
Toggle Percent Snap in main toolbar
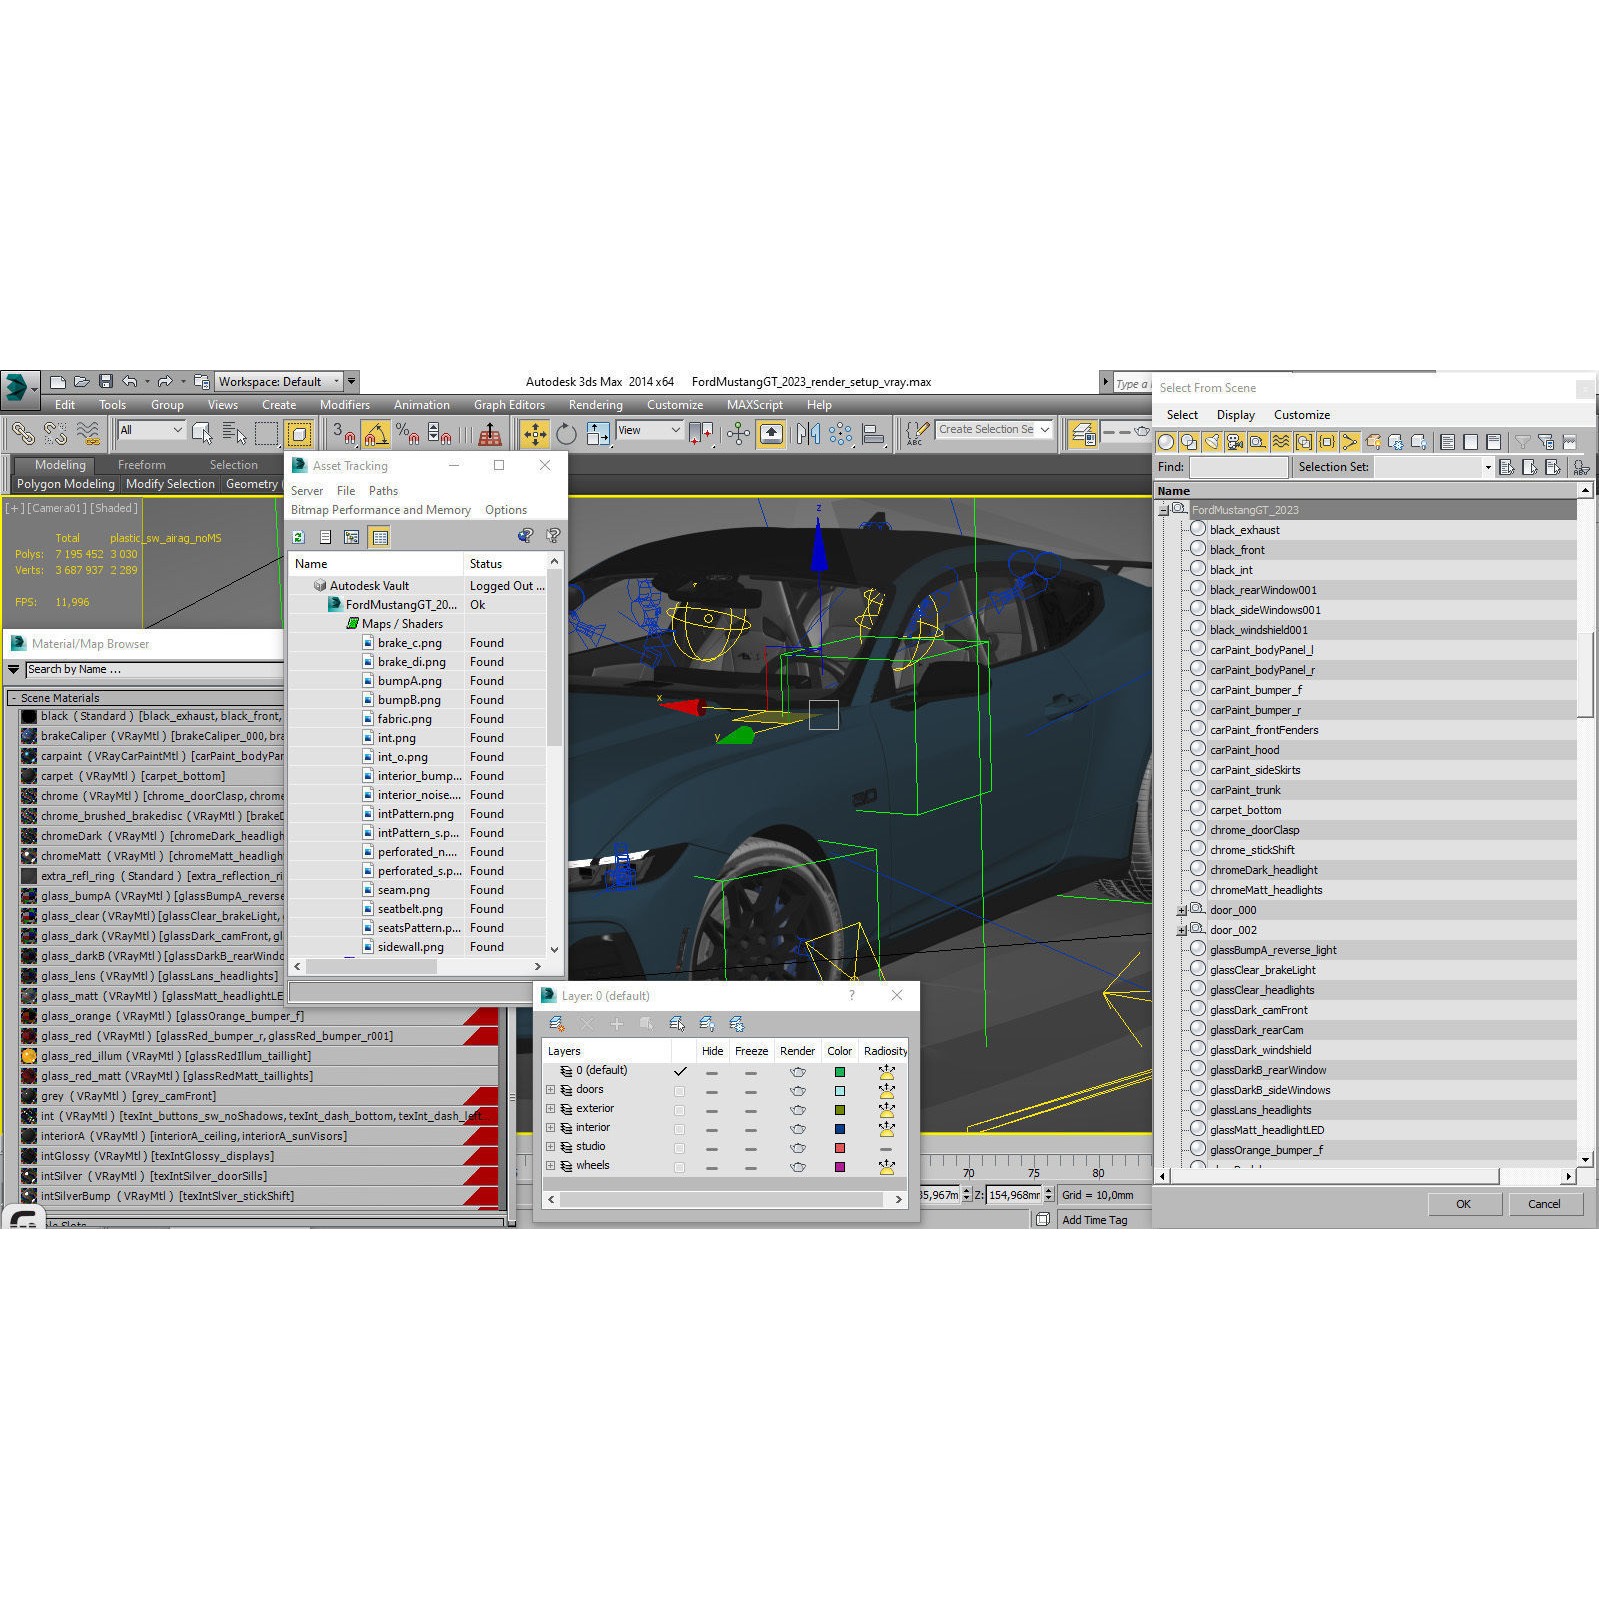point(407,433)
